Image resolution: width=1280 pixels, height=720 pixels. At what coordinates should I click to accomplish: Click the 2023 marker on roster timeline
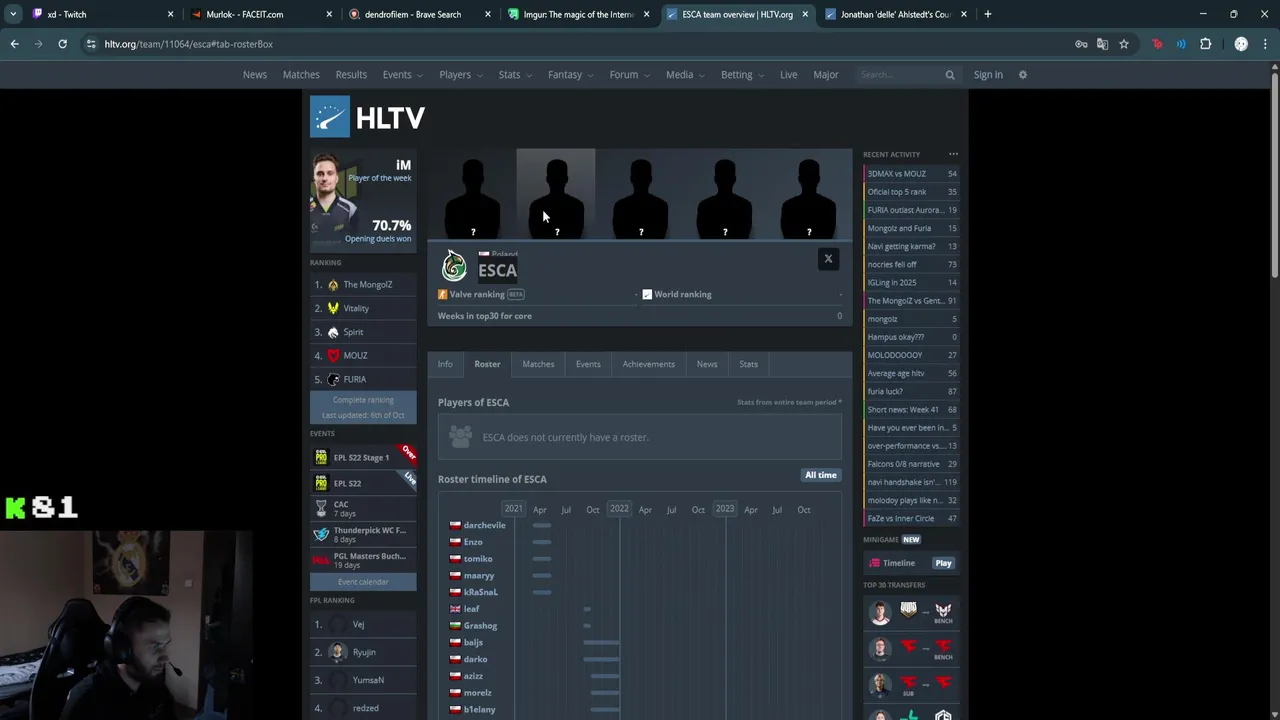click(725, 509)
